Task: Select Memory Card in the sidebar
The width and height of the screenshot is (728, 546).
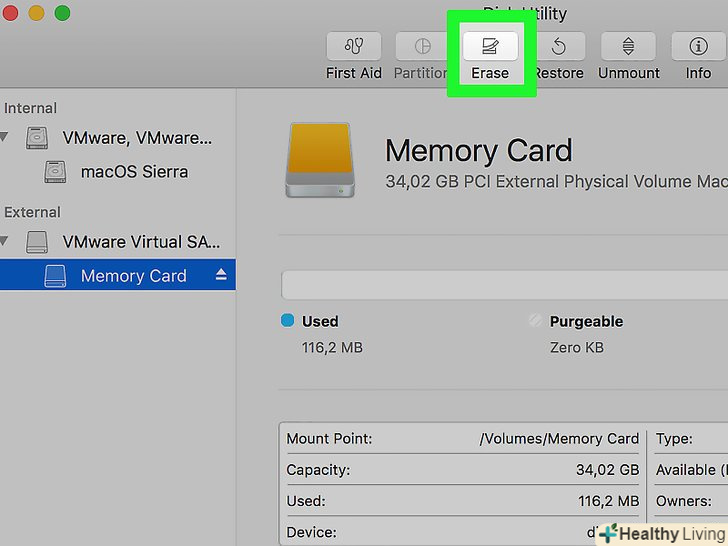Action: click(x=133, y=276)
